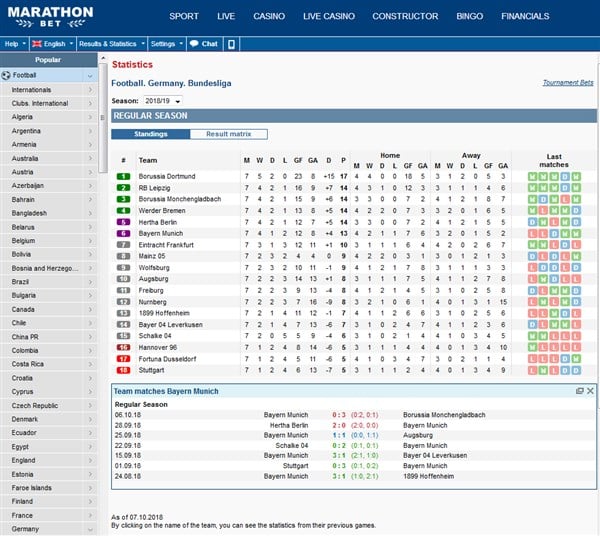Screen dimensions: 600x536
Task: Expand the Brazil sidebar item
Action: tap(90, 282)
